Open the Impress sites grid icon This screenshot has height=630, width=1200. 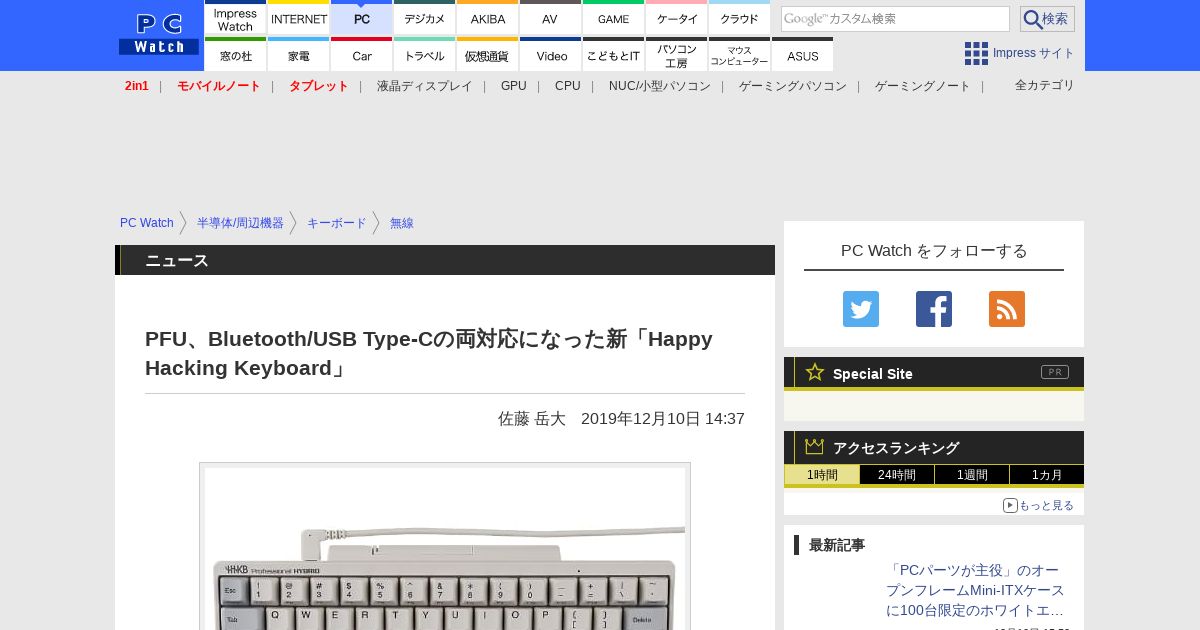point(976,53)
